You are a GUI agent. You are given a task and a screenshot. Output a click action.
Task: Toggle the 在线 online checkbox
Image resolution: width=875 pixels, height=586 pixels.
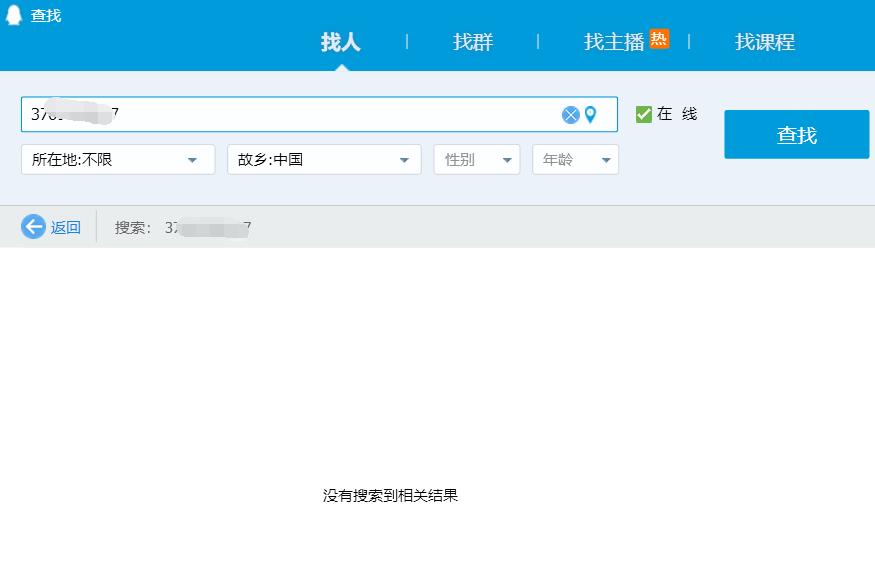(644, 115)
